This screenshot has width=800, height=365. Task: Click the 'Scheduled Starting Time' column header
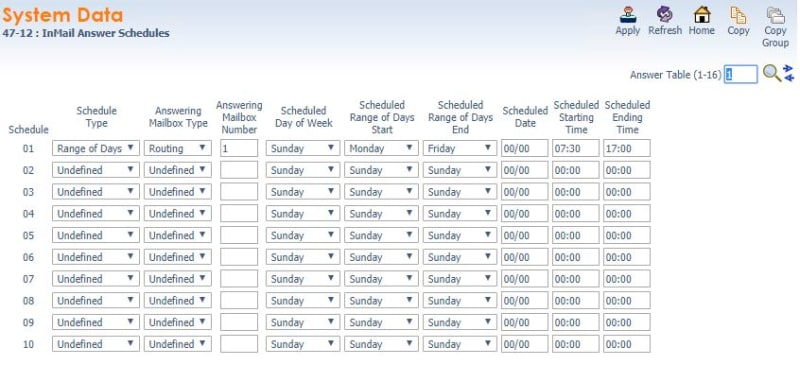tap(576, 117)
